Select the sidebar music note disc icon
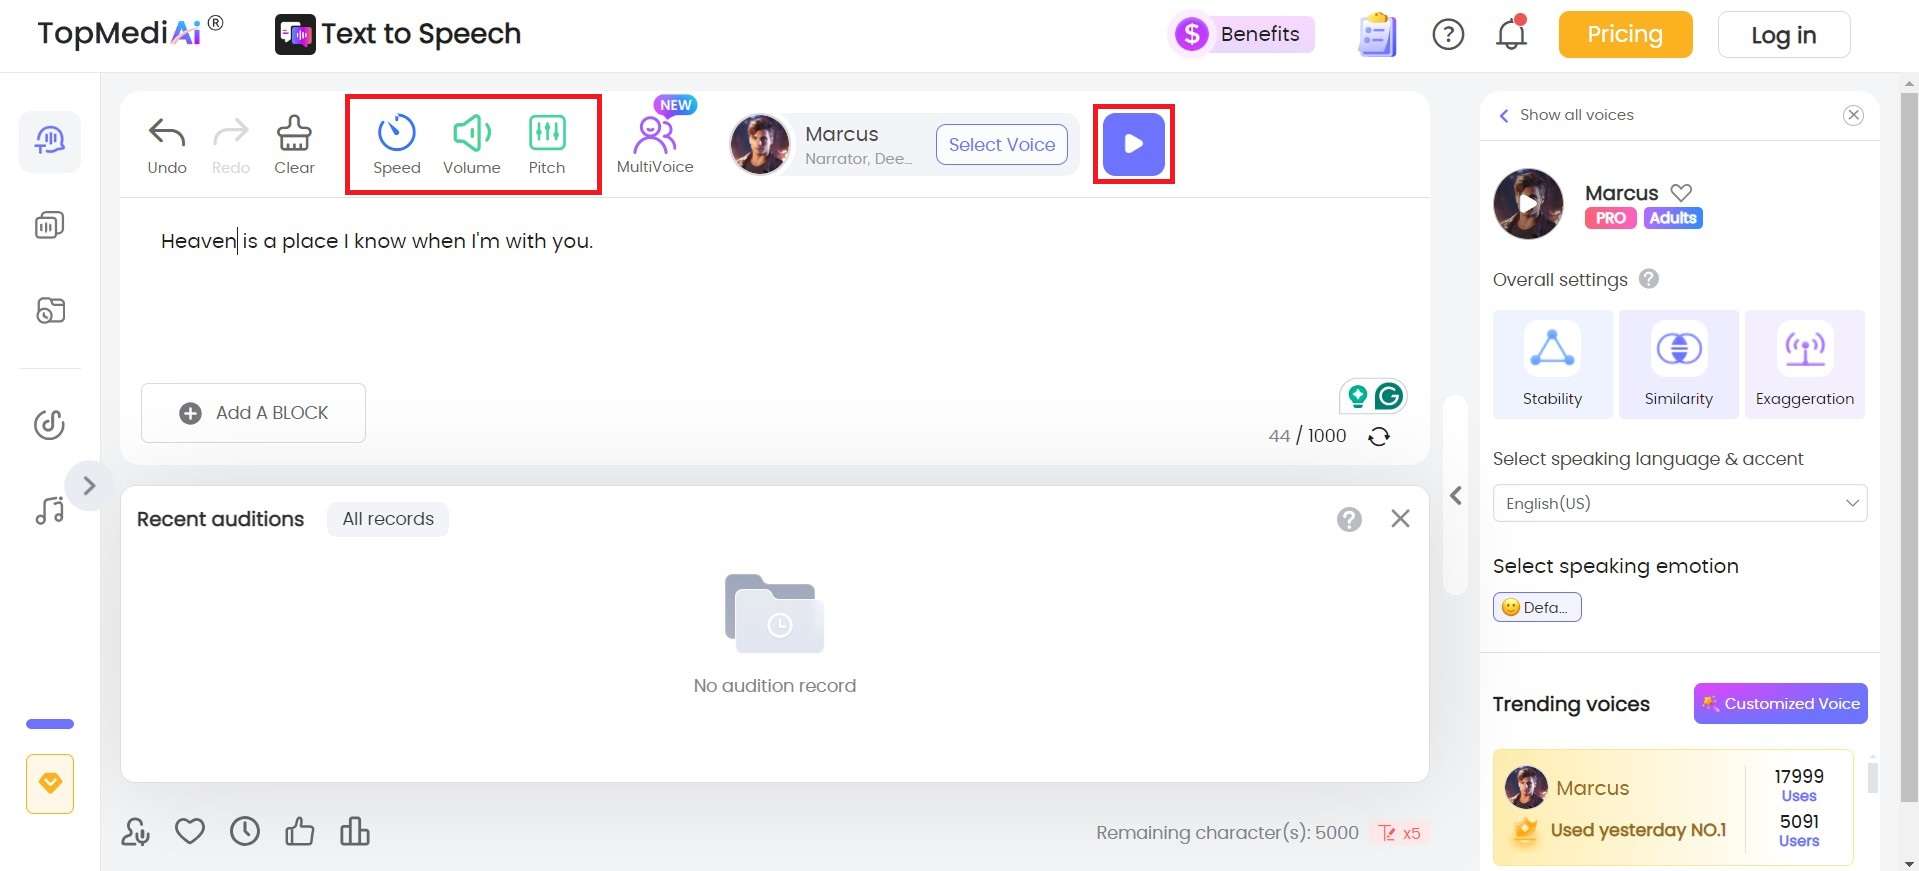The height and width of the screenshot is (871, 1919). tap(50, 425)
